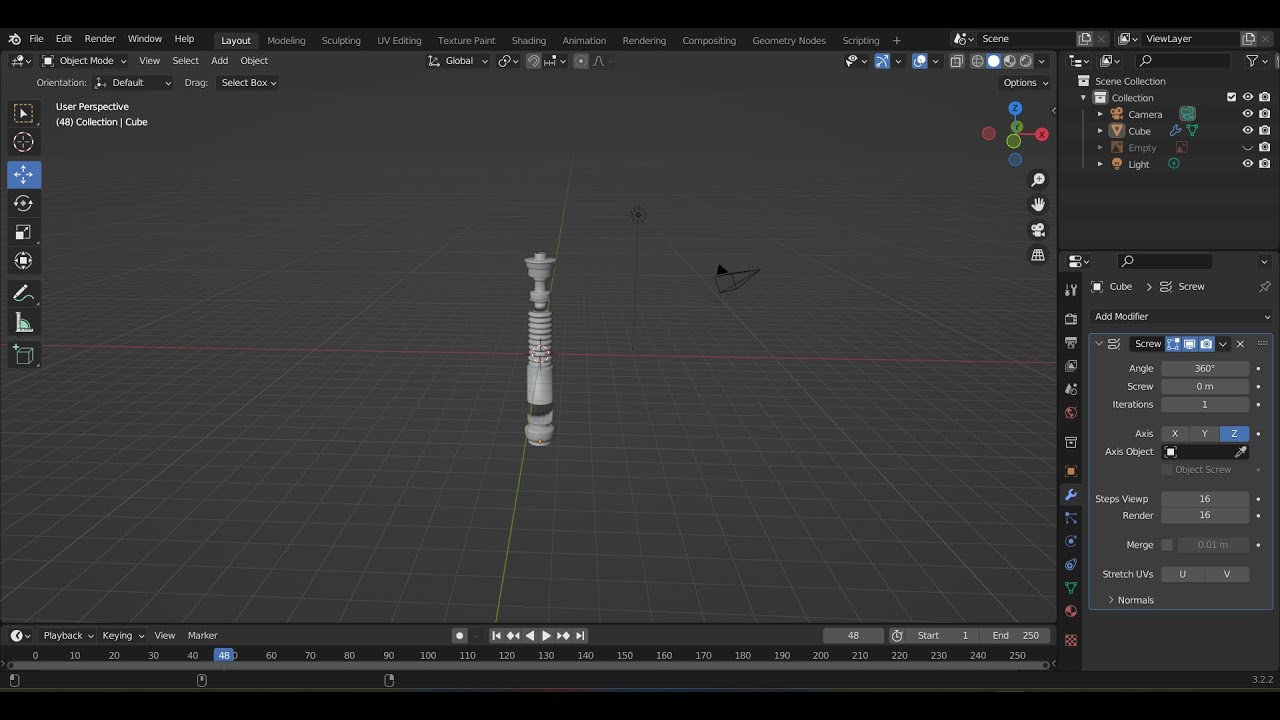Open the File menu
Image resolution: width=1280 pixels, height=720 pixels.
point(36,39)
